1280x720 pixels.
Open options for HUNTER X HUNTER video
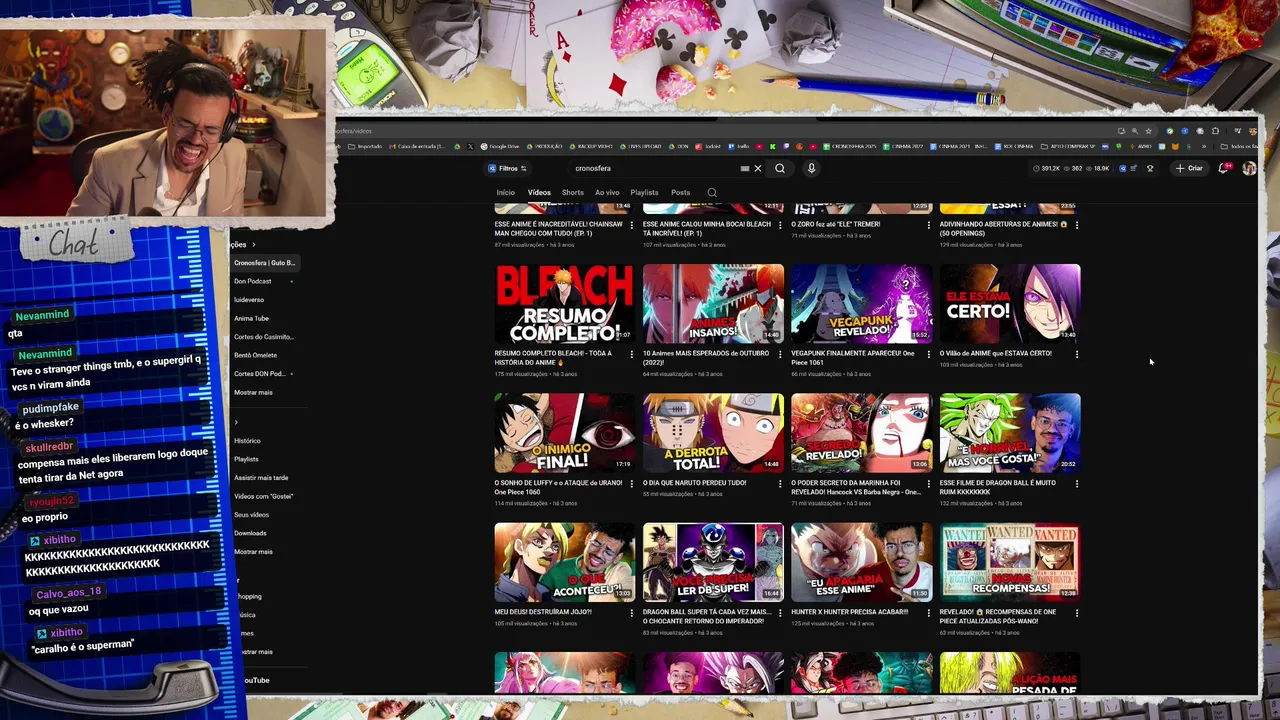[928, 612]
